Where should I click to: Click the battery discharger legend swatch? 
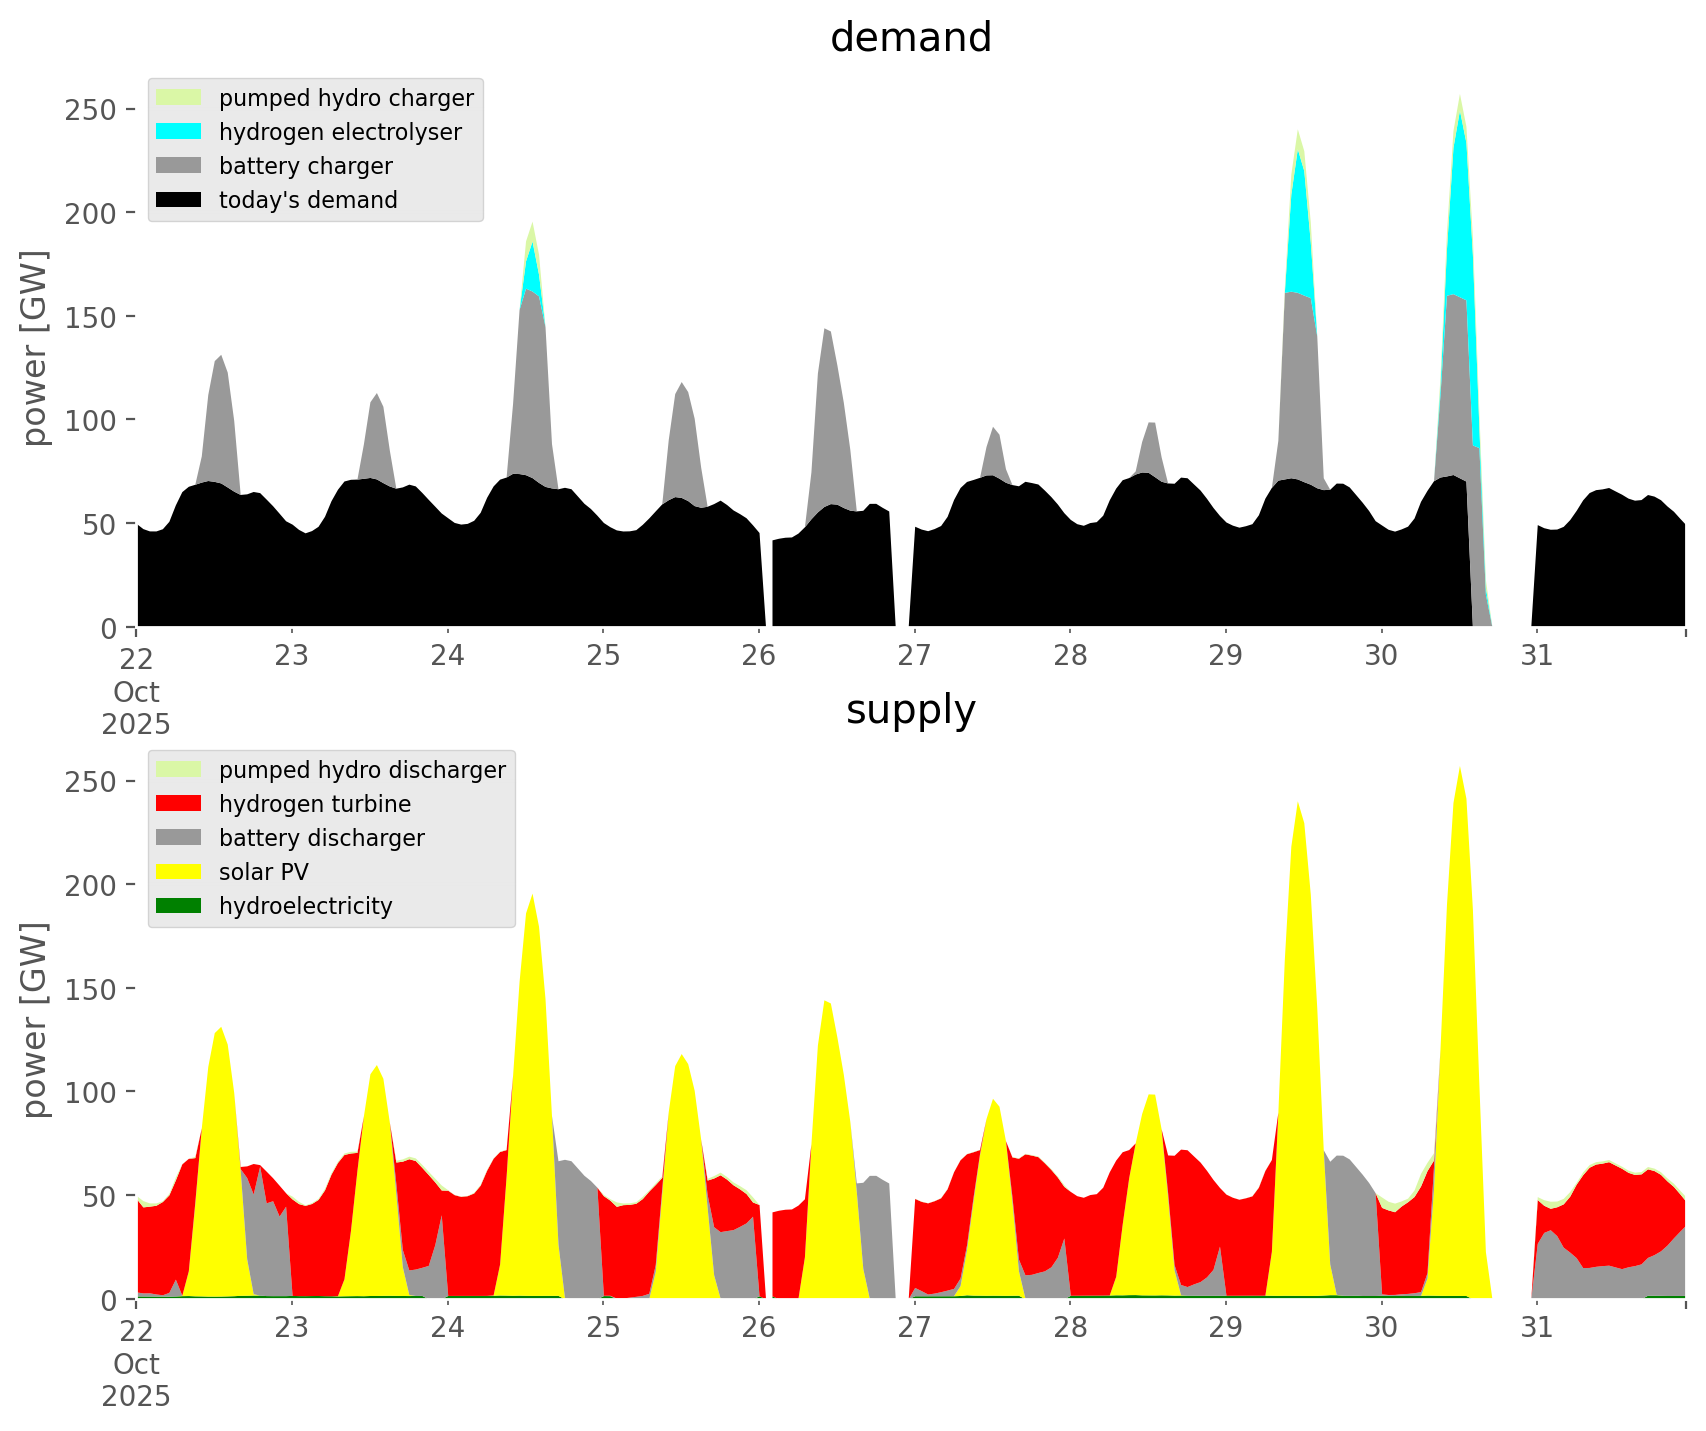(179, 838)
